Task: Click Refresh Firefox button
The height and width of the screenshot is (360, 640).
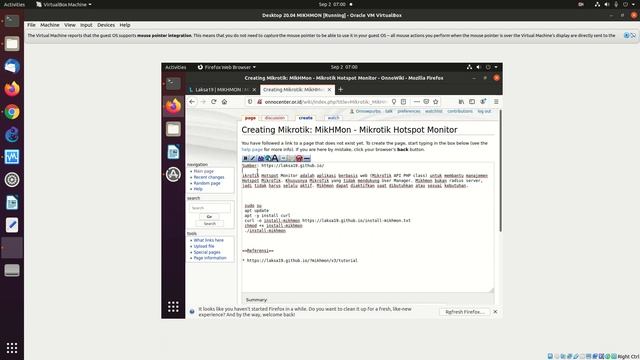Action: (x=464, y=312)
